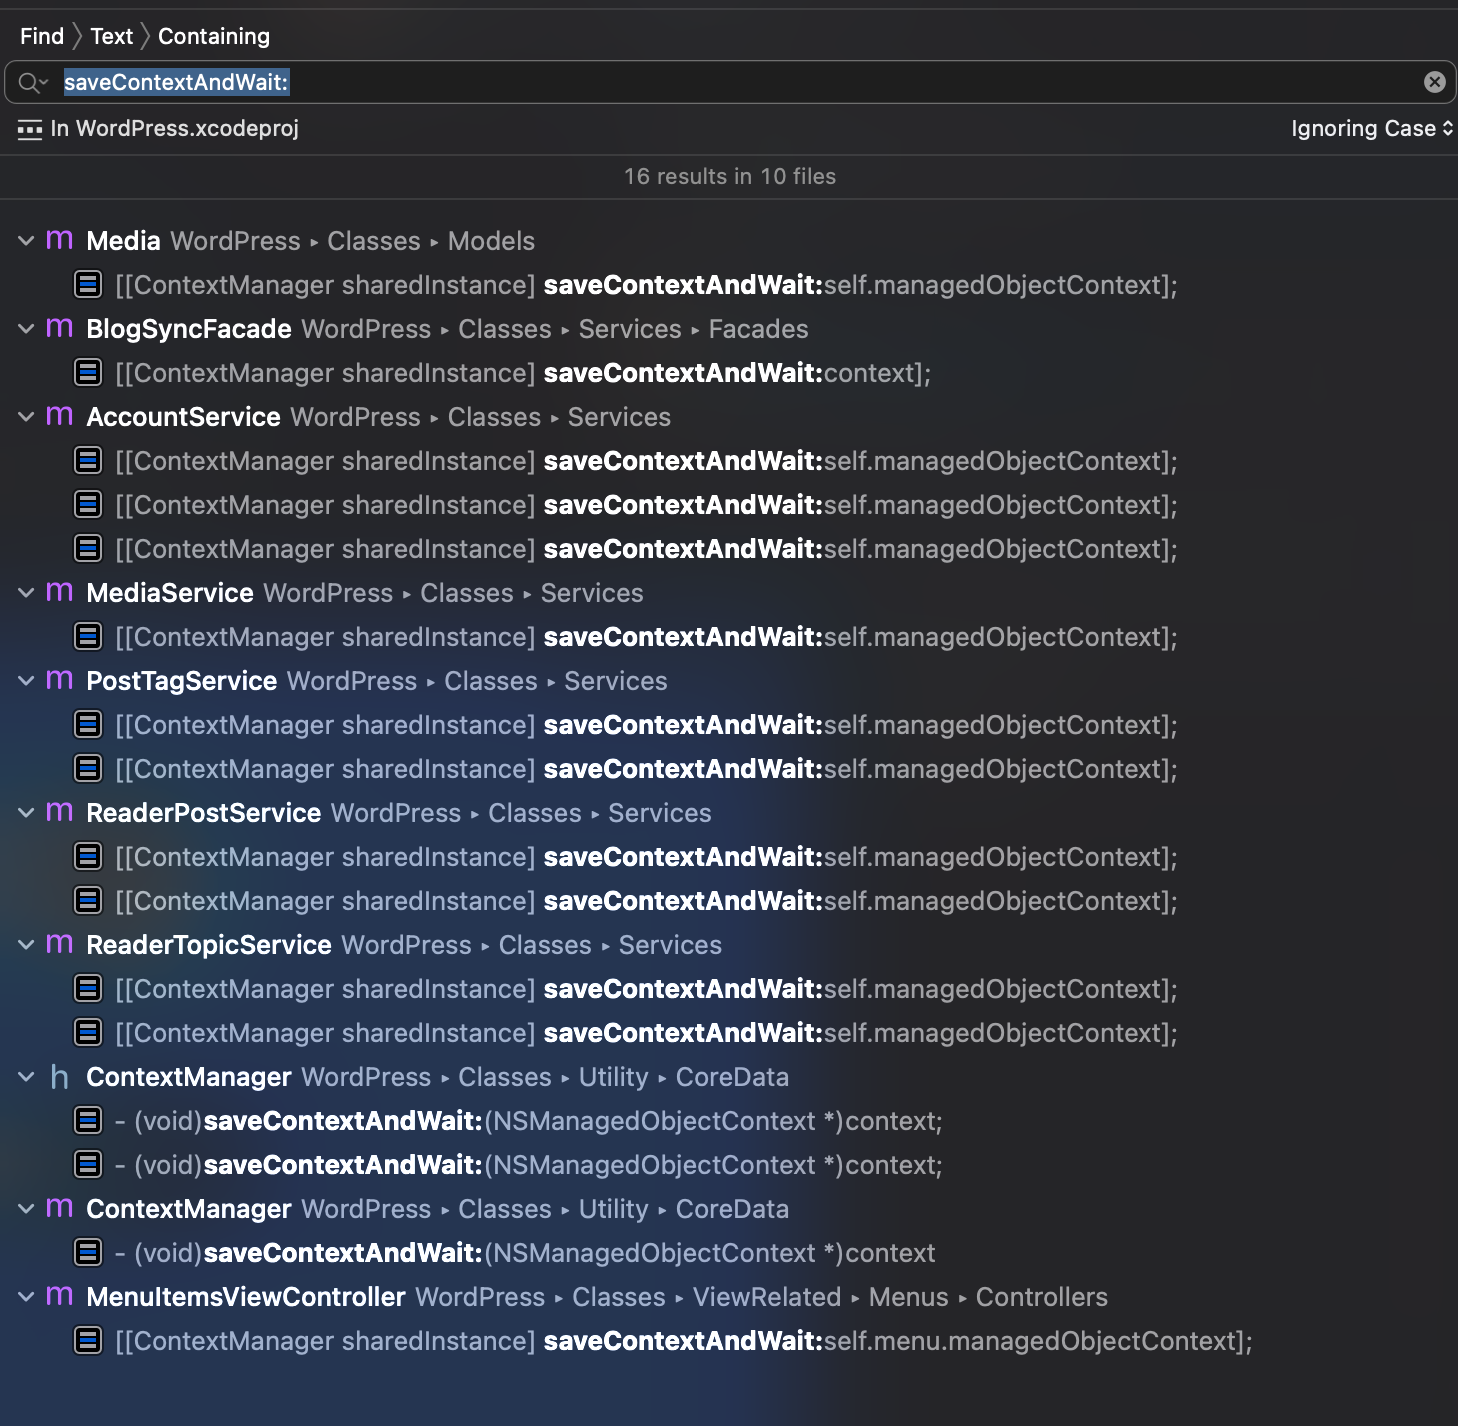Collapse the ContextManager implementation file results
This screenshot has height=1426, width=1458.
(x=26, y=1209)
